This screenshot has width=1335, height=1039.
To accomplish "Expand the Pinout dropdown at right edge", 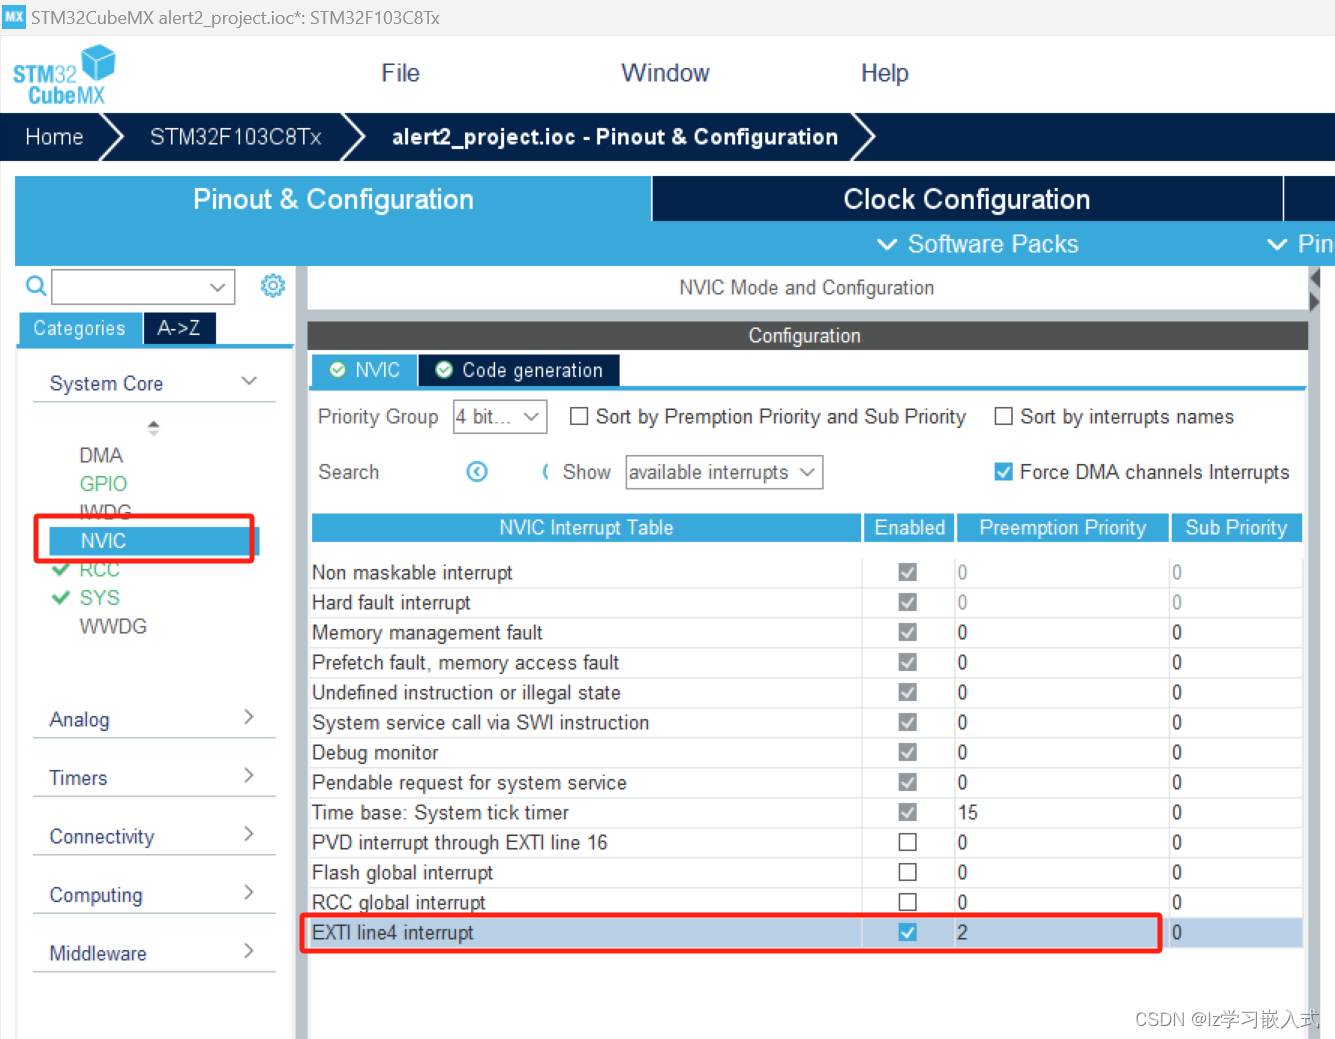I will 1300,244.
